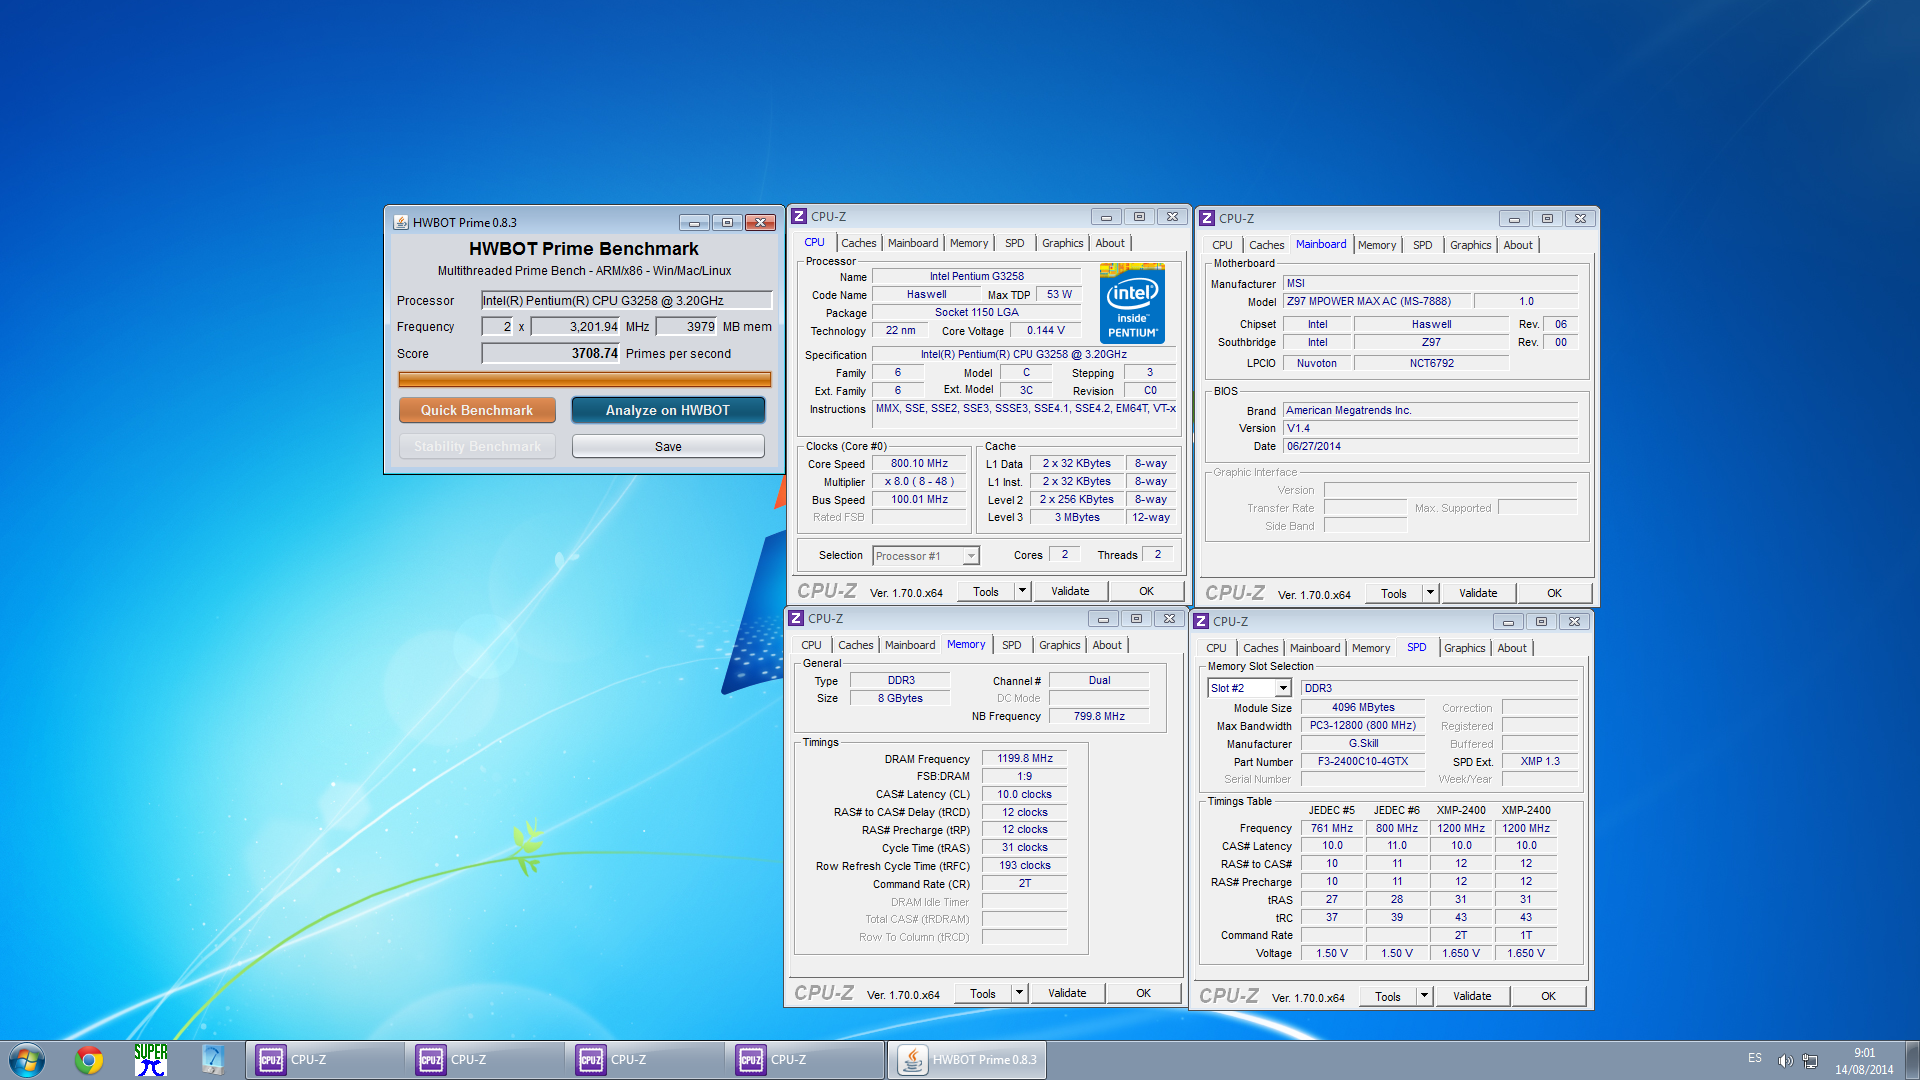The height and width of the screenshot is (1080, 1920).
Task: Switch to the third CPU-Z taskbar button
Action: [x=646, y=1060]
